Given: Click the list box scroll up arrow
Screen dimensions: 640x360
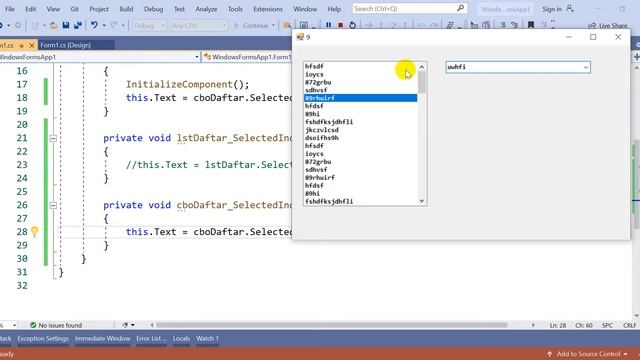Looking at the screenshot, I should coord(422,67).
